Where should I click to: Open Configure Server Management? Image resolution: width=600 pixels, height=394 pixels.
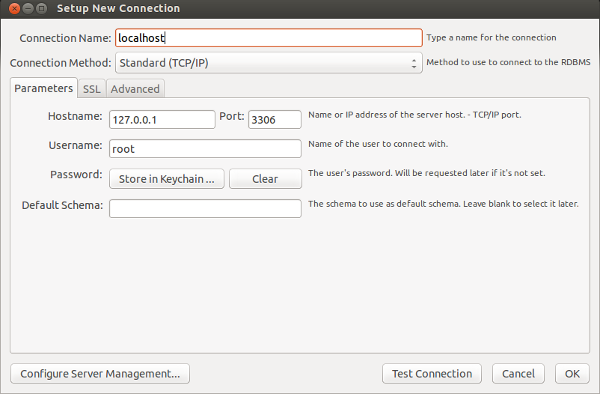point(100,374)
